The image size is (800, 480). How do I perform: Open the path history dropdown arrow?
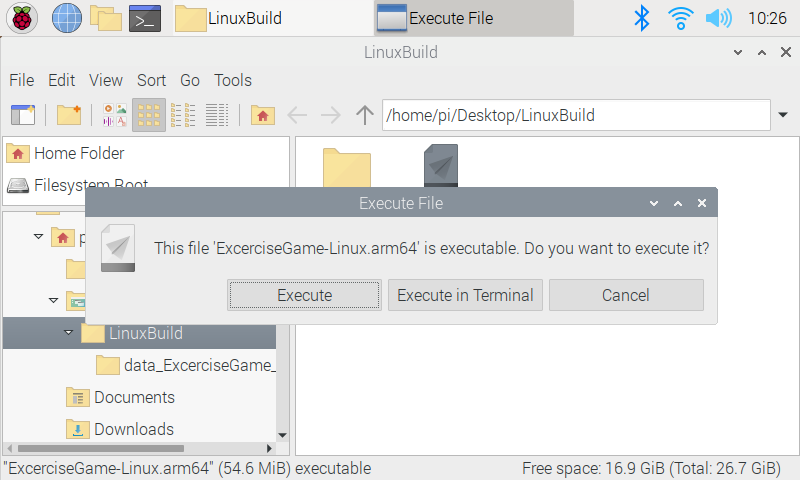click(783, 115)
